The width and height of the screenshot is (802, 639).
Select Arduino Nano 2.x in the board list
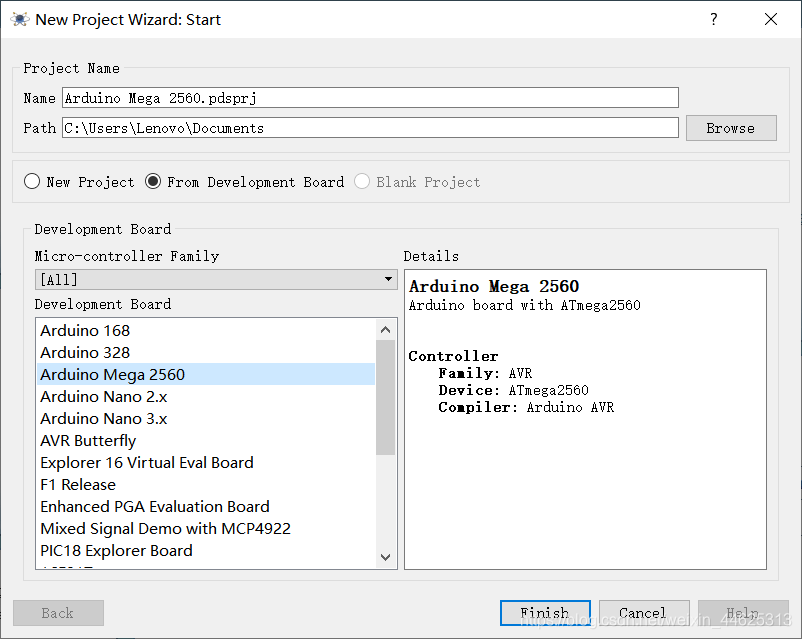click(206, 396)
